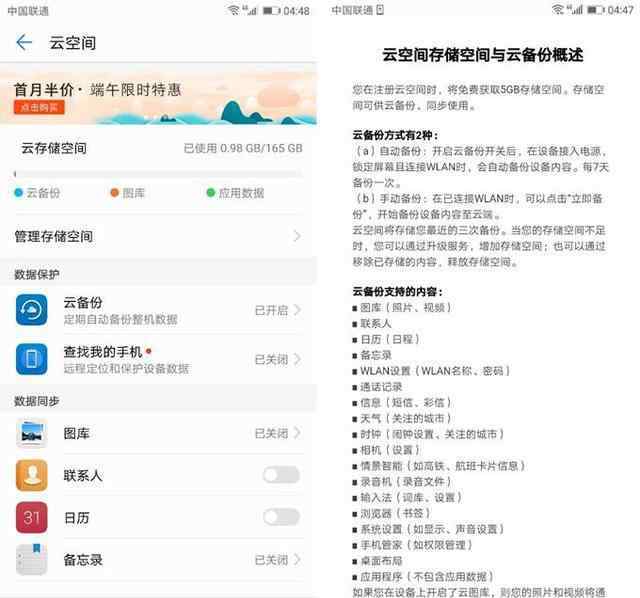
Task: Tap the blue 云备份 legend dot
Action: 18,193
